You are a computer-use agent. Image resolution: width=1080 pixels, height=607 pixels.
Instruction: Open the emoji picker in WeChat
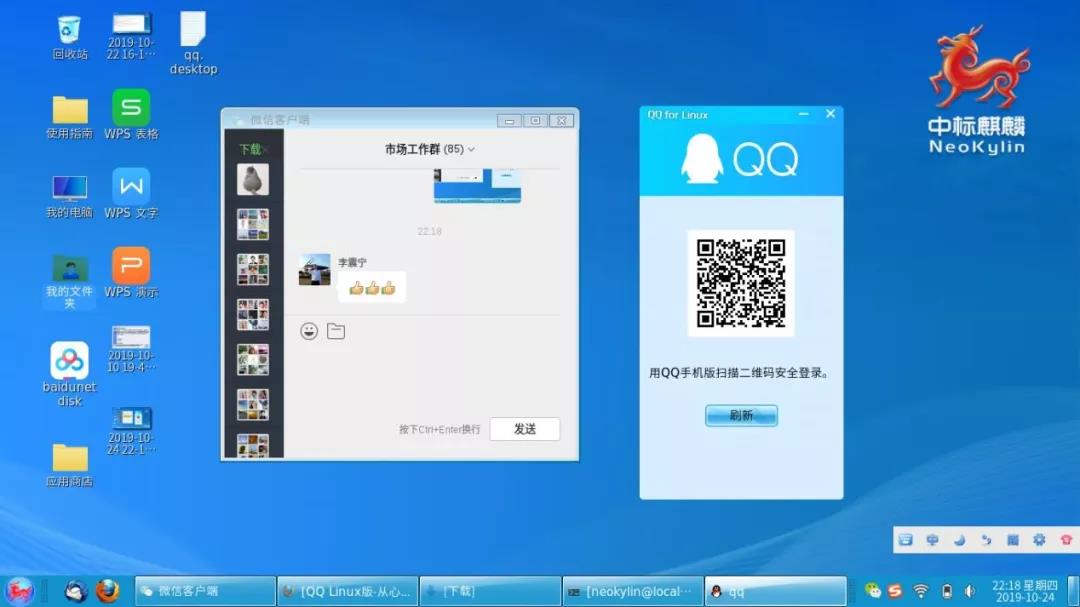pyautogui.click(x=309, y=331)
